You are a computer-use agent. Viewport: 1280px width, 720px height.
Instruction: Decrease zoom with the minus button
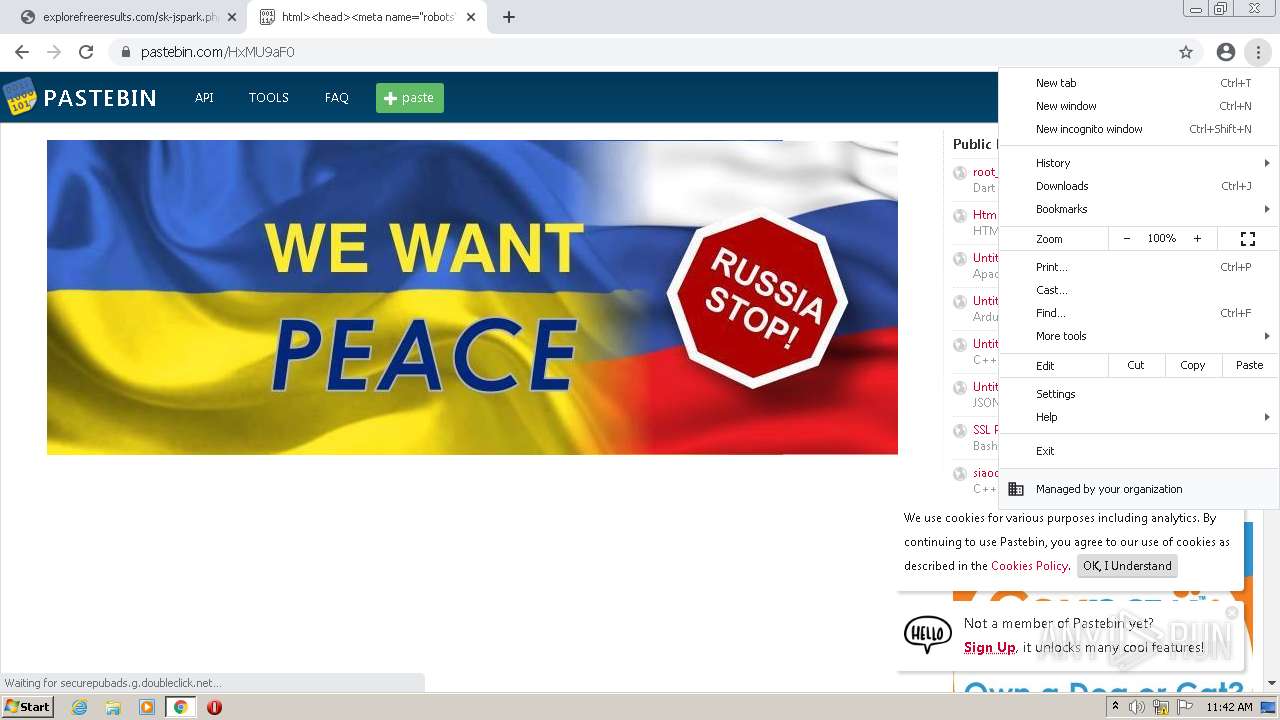[x=1127, y=239]
